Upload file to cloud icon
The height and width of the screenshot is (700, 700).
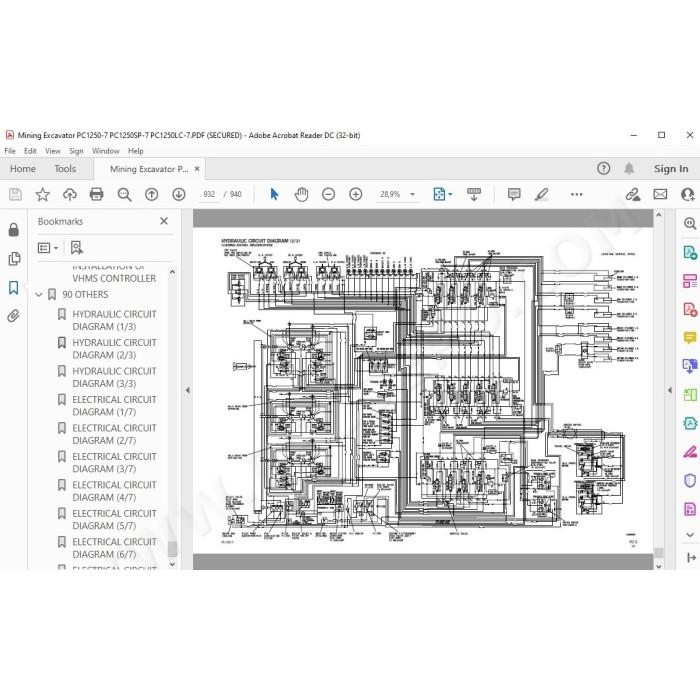[70, 194]
